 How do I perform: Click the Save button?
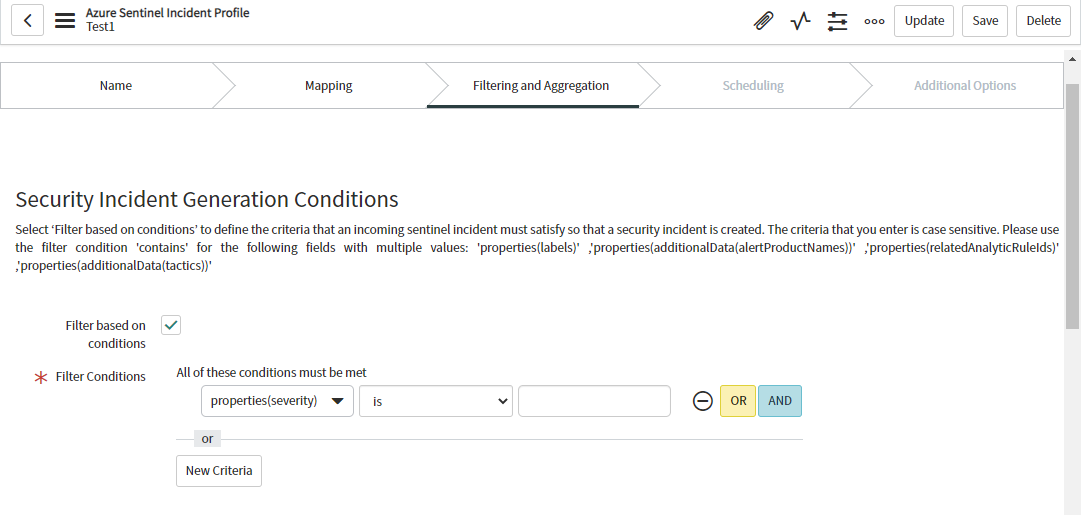click(x=984, y=21)
